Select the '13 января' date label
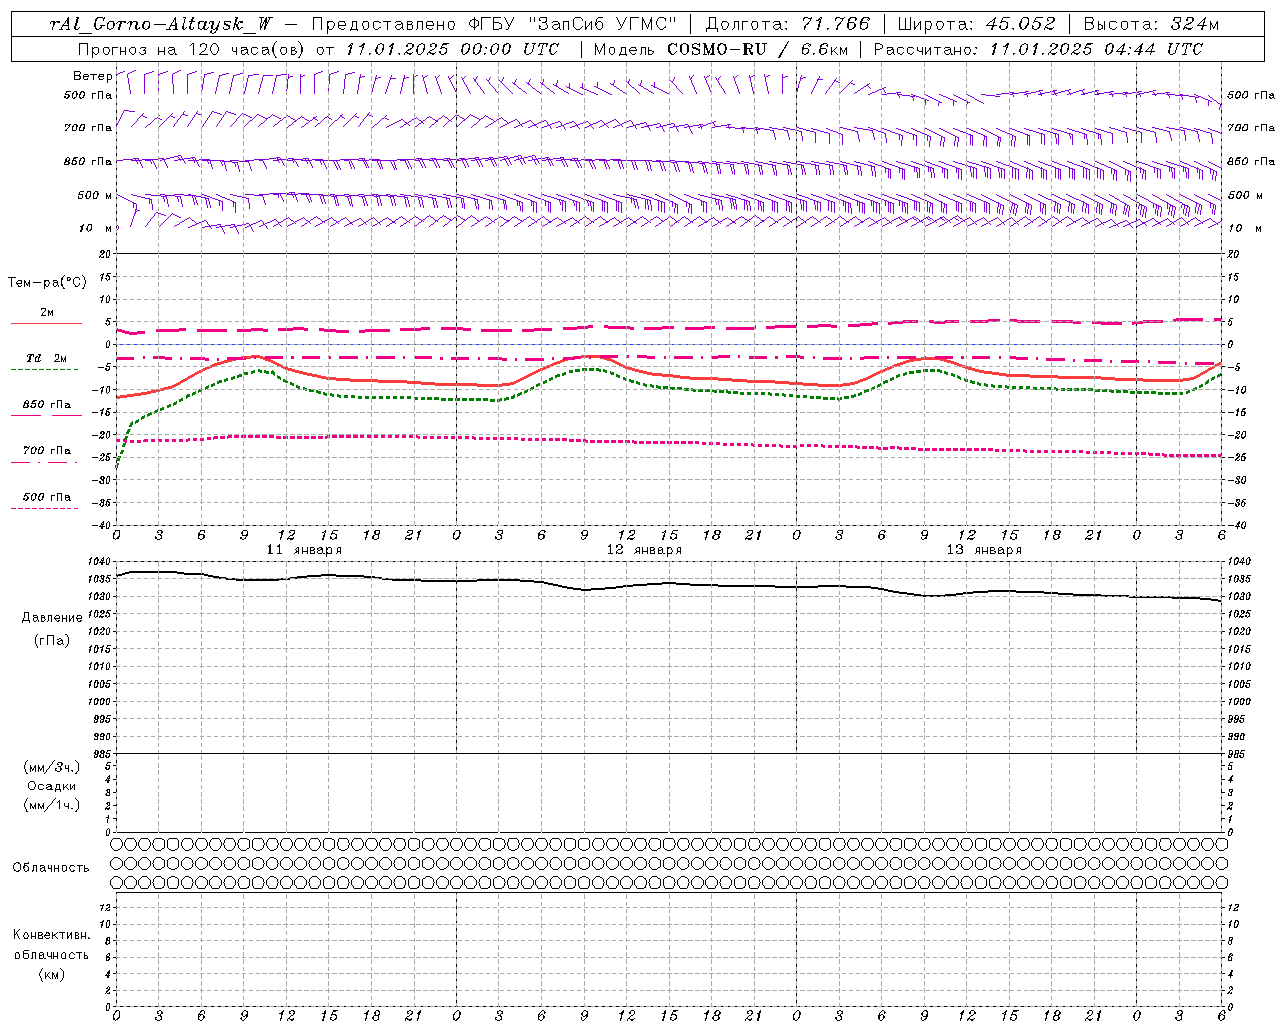1280x1024 pixels. coord(984,550)
